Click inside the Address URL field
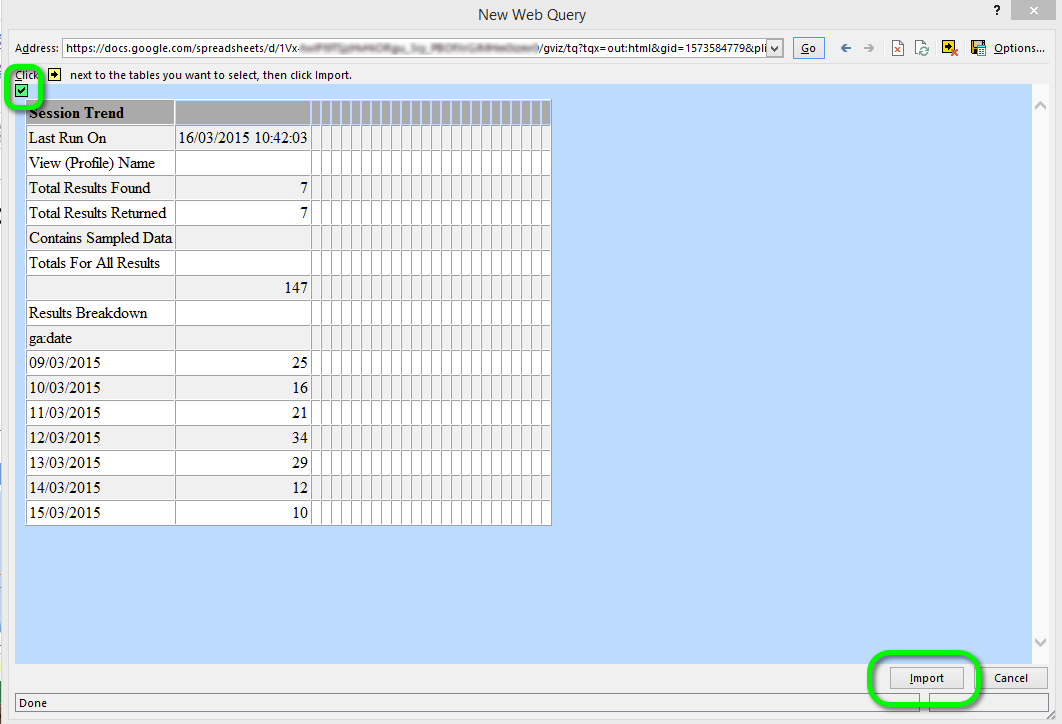Viewport: 1062px width, 724px height. click(400, 48)
